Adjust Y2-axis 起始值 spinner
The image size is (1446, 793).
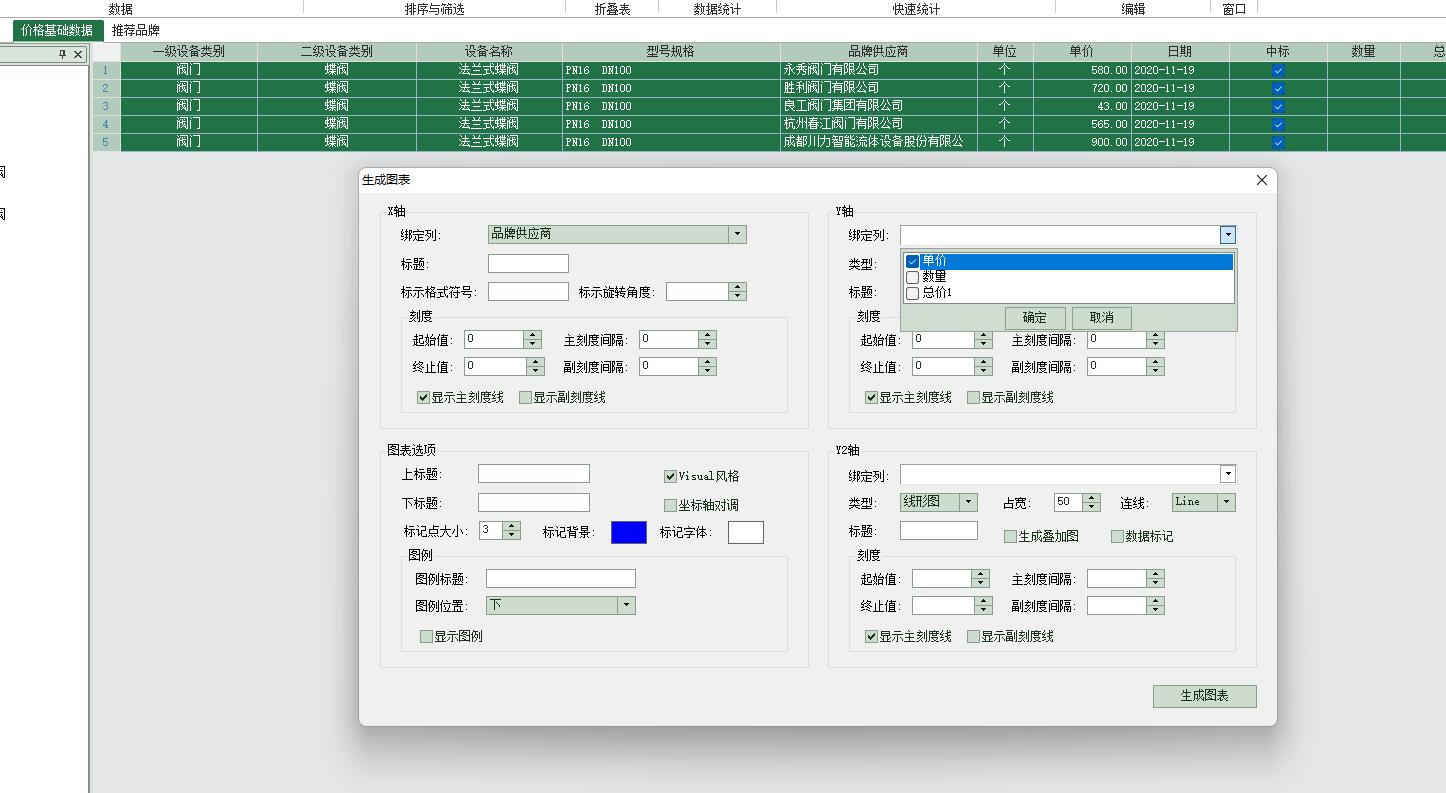(x=981, y=579)
